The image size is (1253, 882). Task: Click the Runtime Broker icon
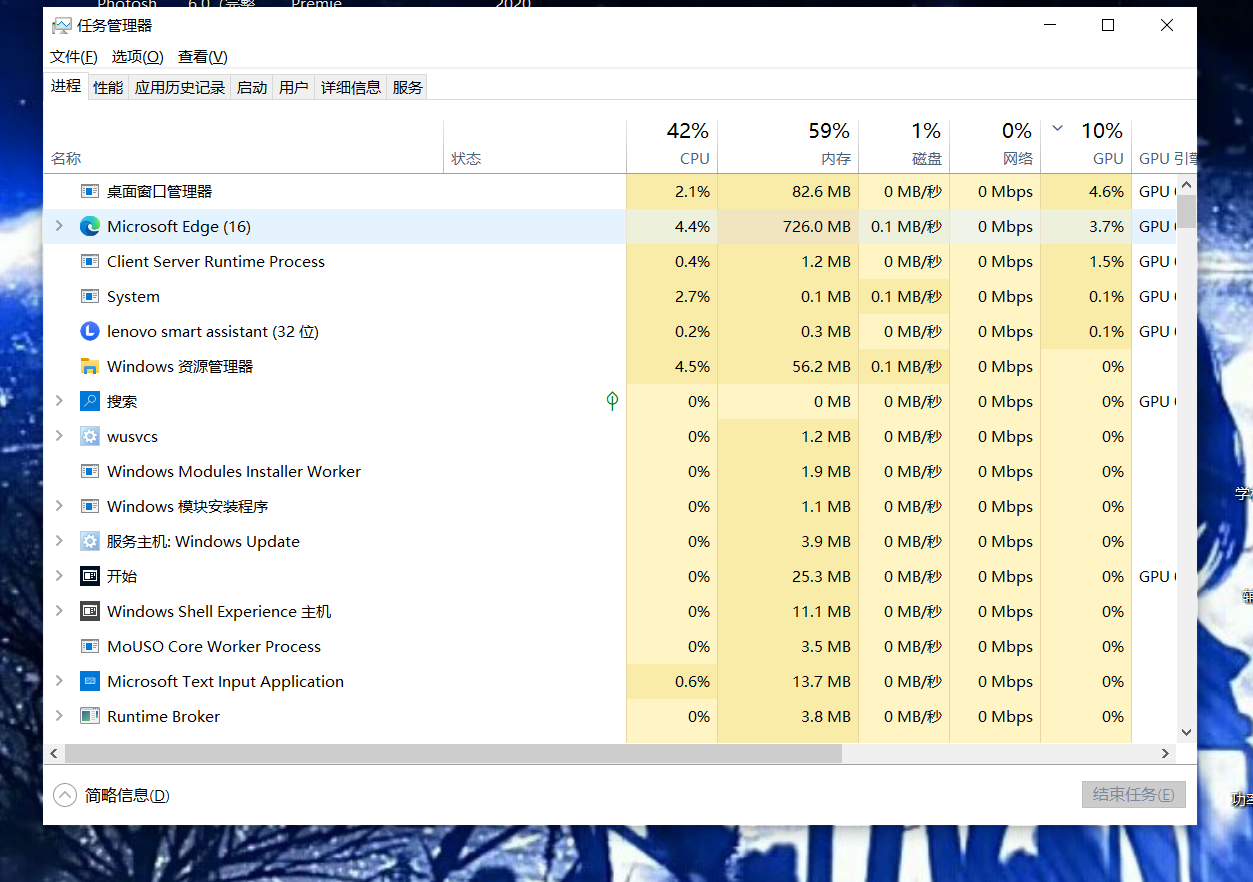[90, 716]
